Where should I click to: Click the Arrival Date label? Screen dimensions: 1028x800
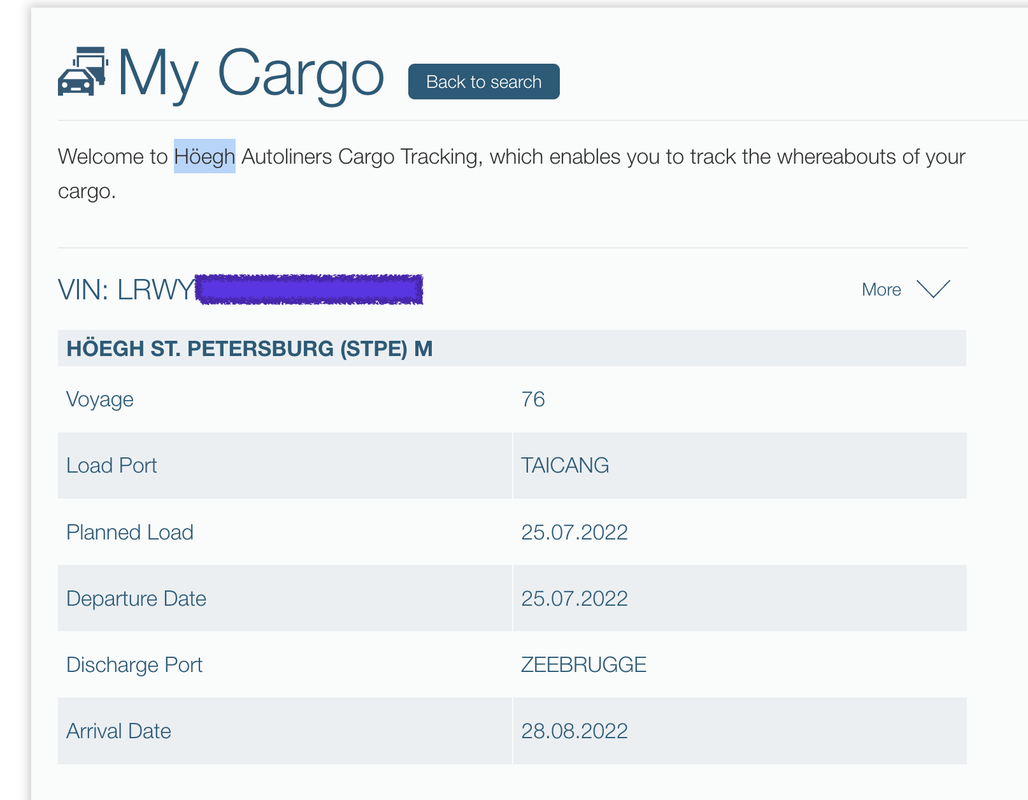[x=119, y=731]
